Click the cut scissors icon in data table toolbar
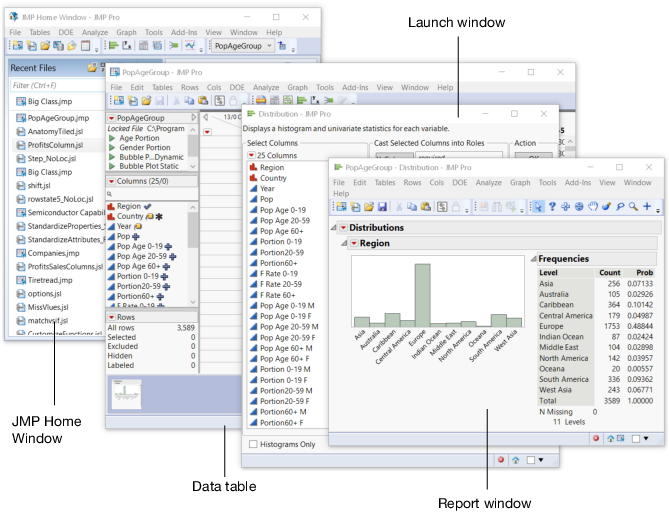 tap(176, 101)
